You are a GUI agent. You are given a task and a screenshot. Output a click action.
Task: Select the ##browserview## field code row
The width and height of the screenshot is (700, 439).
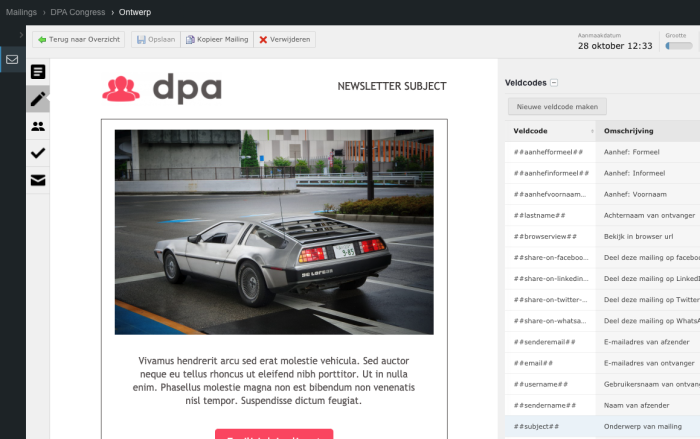pos(546,236)
